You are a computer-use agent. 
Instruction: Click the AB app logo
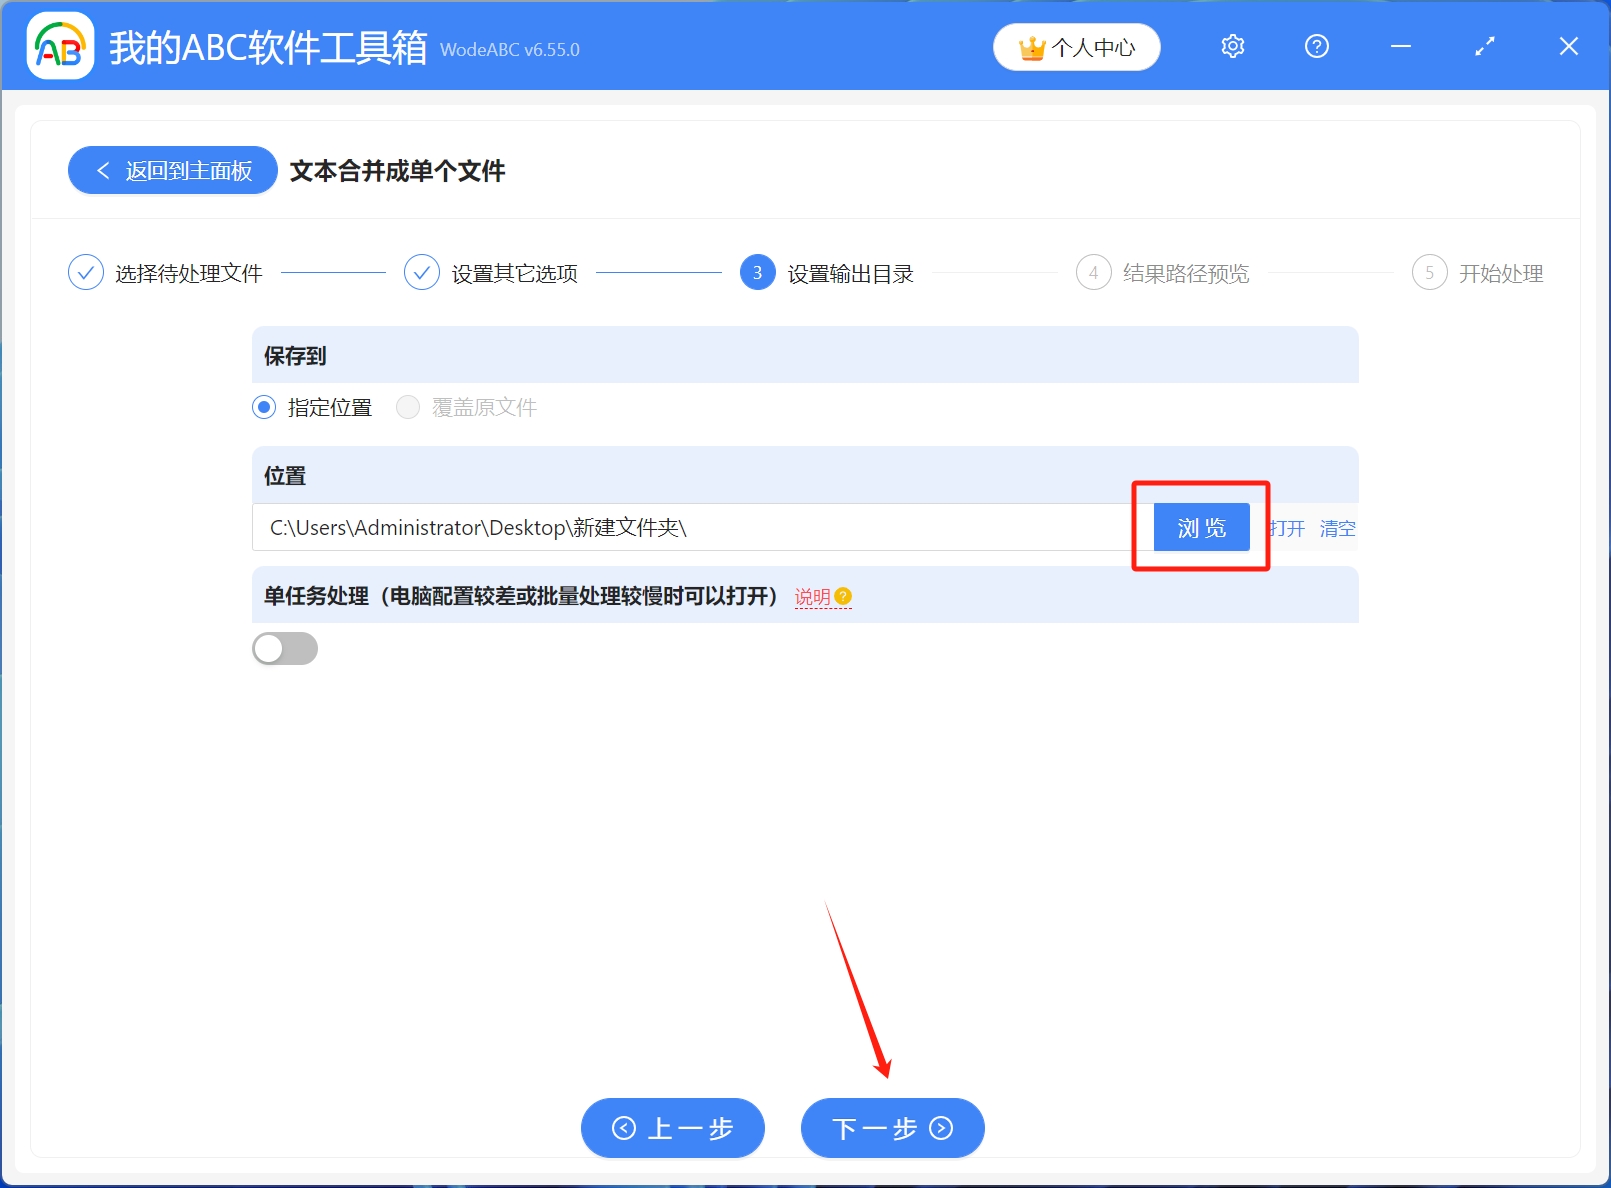tap(60, 46)
